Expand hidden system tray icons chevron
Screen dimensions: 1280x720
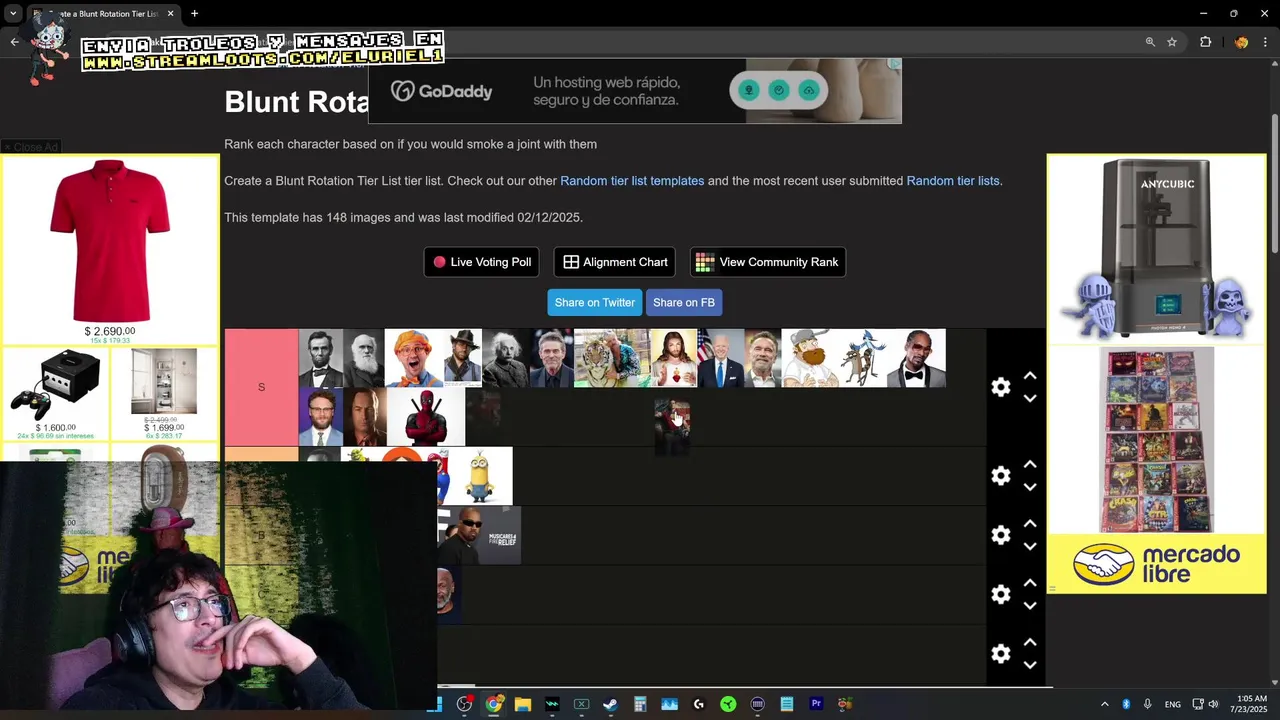pyautogui.click(x=1104, y=704)
